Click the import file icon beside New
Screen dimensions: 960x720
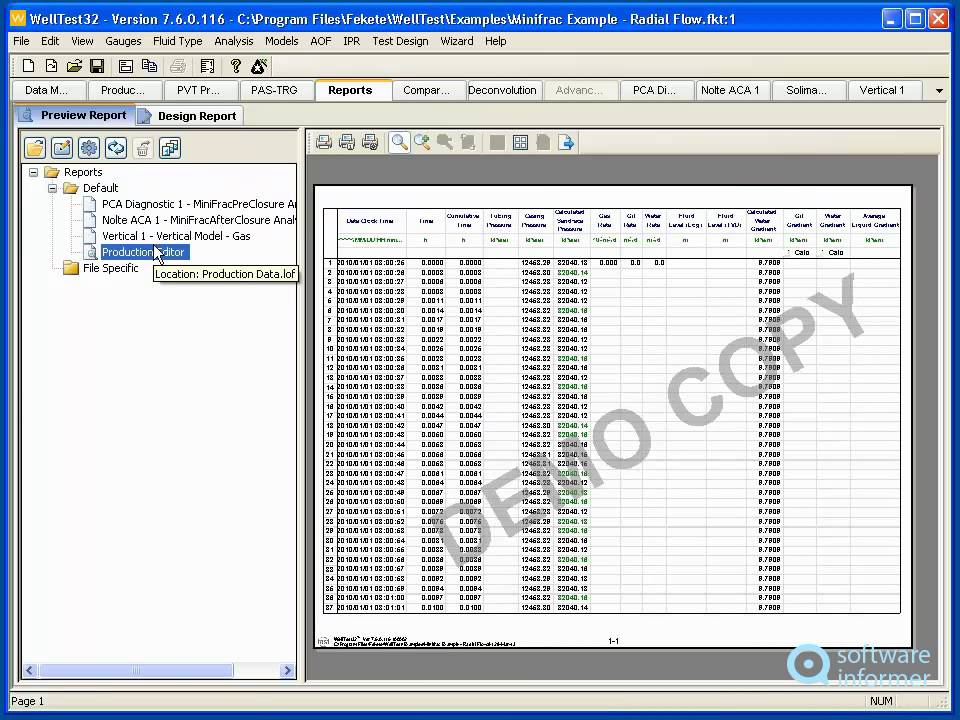click(x=51, y=66)
